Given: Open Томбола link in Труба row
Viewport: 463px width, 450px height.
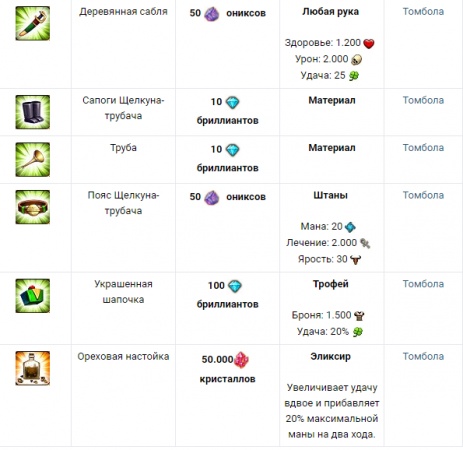Looking at the screenshot, I should (x=423, y=148).
